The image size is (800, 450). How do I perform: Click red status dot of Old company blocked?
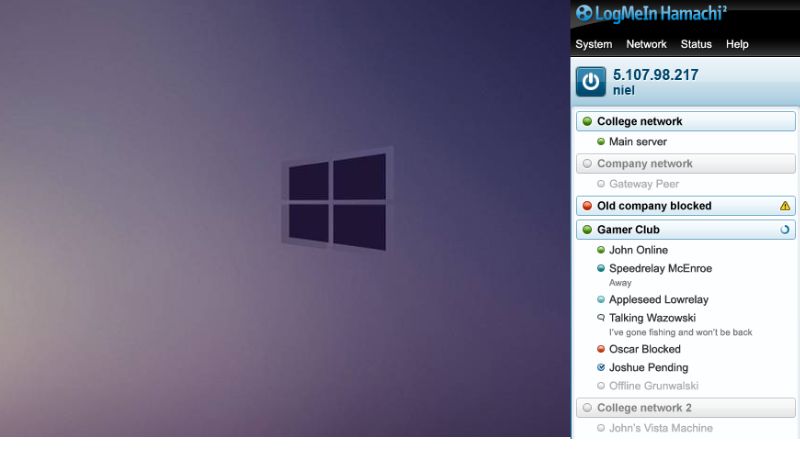coord(587,206)
